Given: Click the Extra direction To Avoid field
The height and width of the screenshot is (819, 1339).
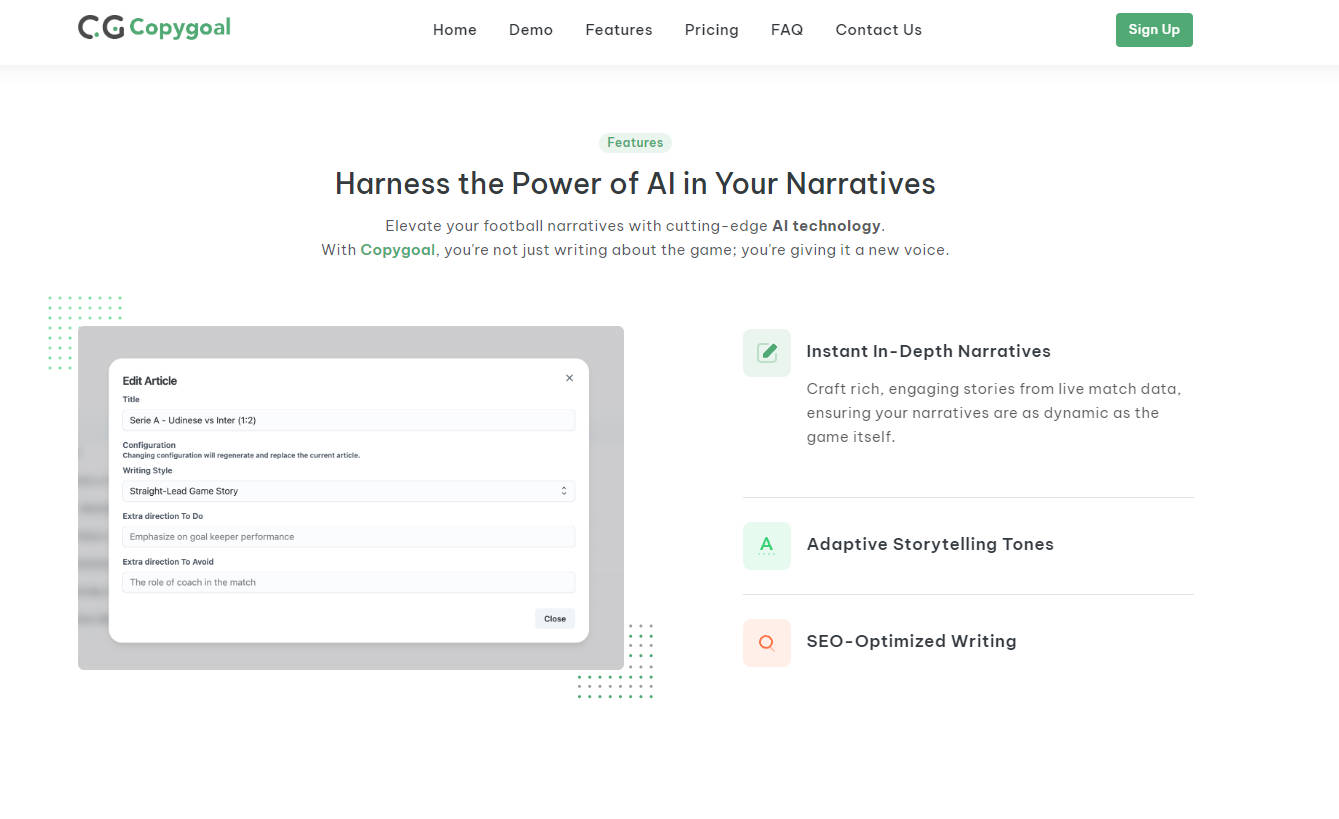Looking at the screenshot, I should click(348, 582).
